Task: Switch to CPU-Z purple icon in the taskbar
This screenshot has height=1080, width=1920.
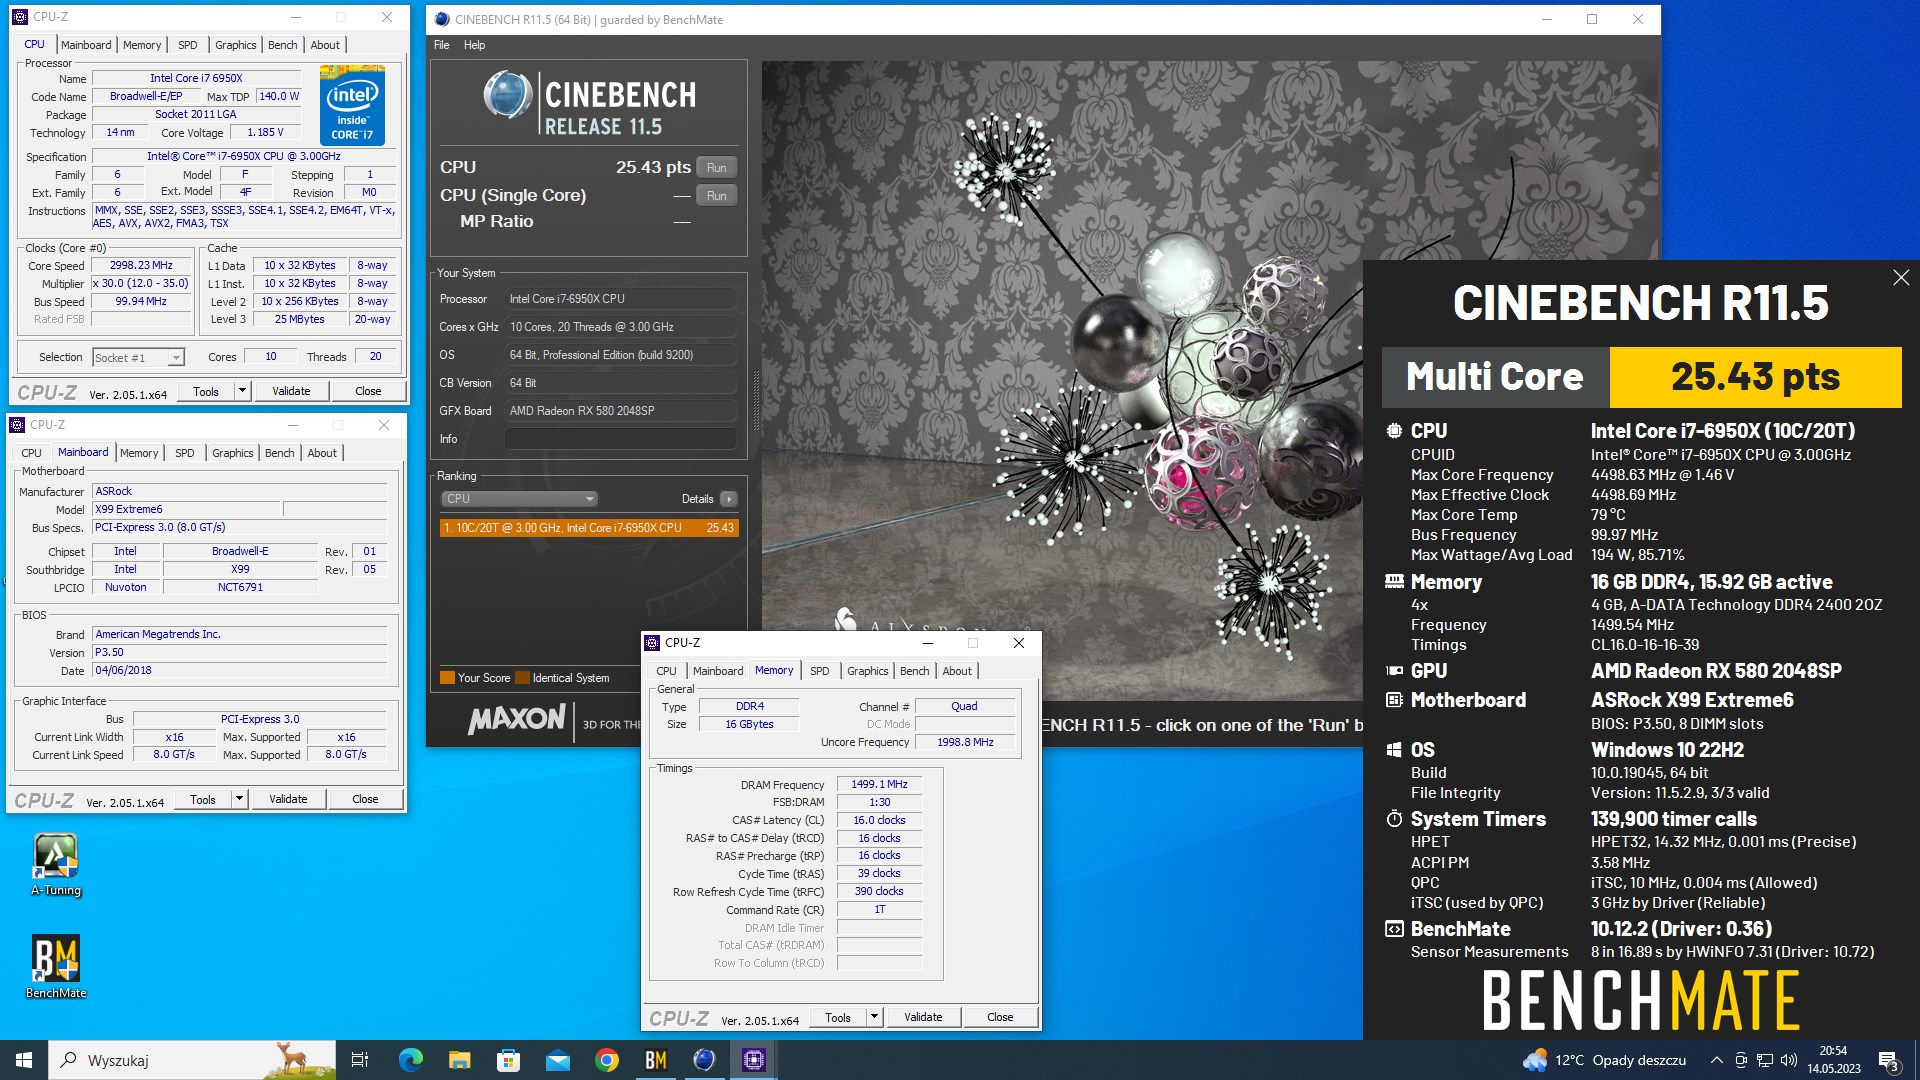Action: [x=753, y=1060]
